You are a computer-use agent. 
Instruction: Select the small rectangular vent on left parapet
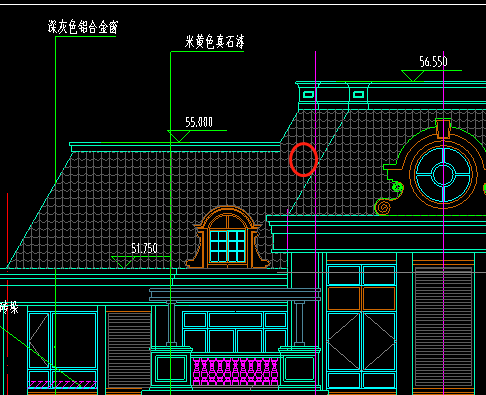(308, 95)
